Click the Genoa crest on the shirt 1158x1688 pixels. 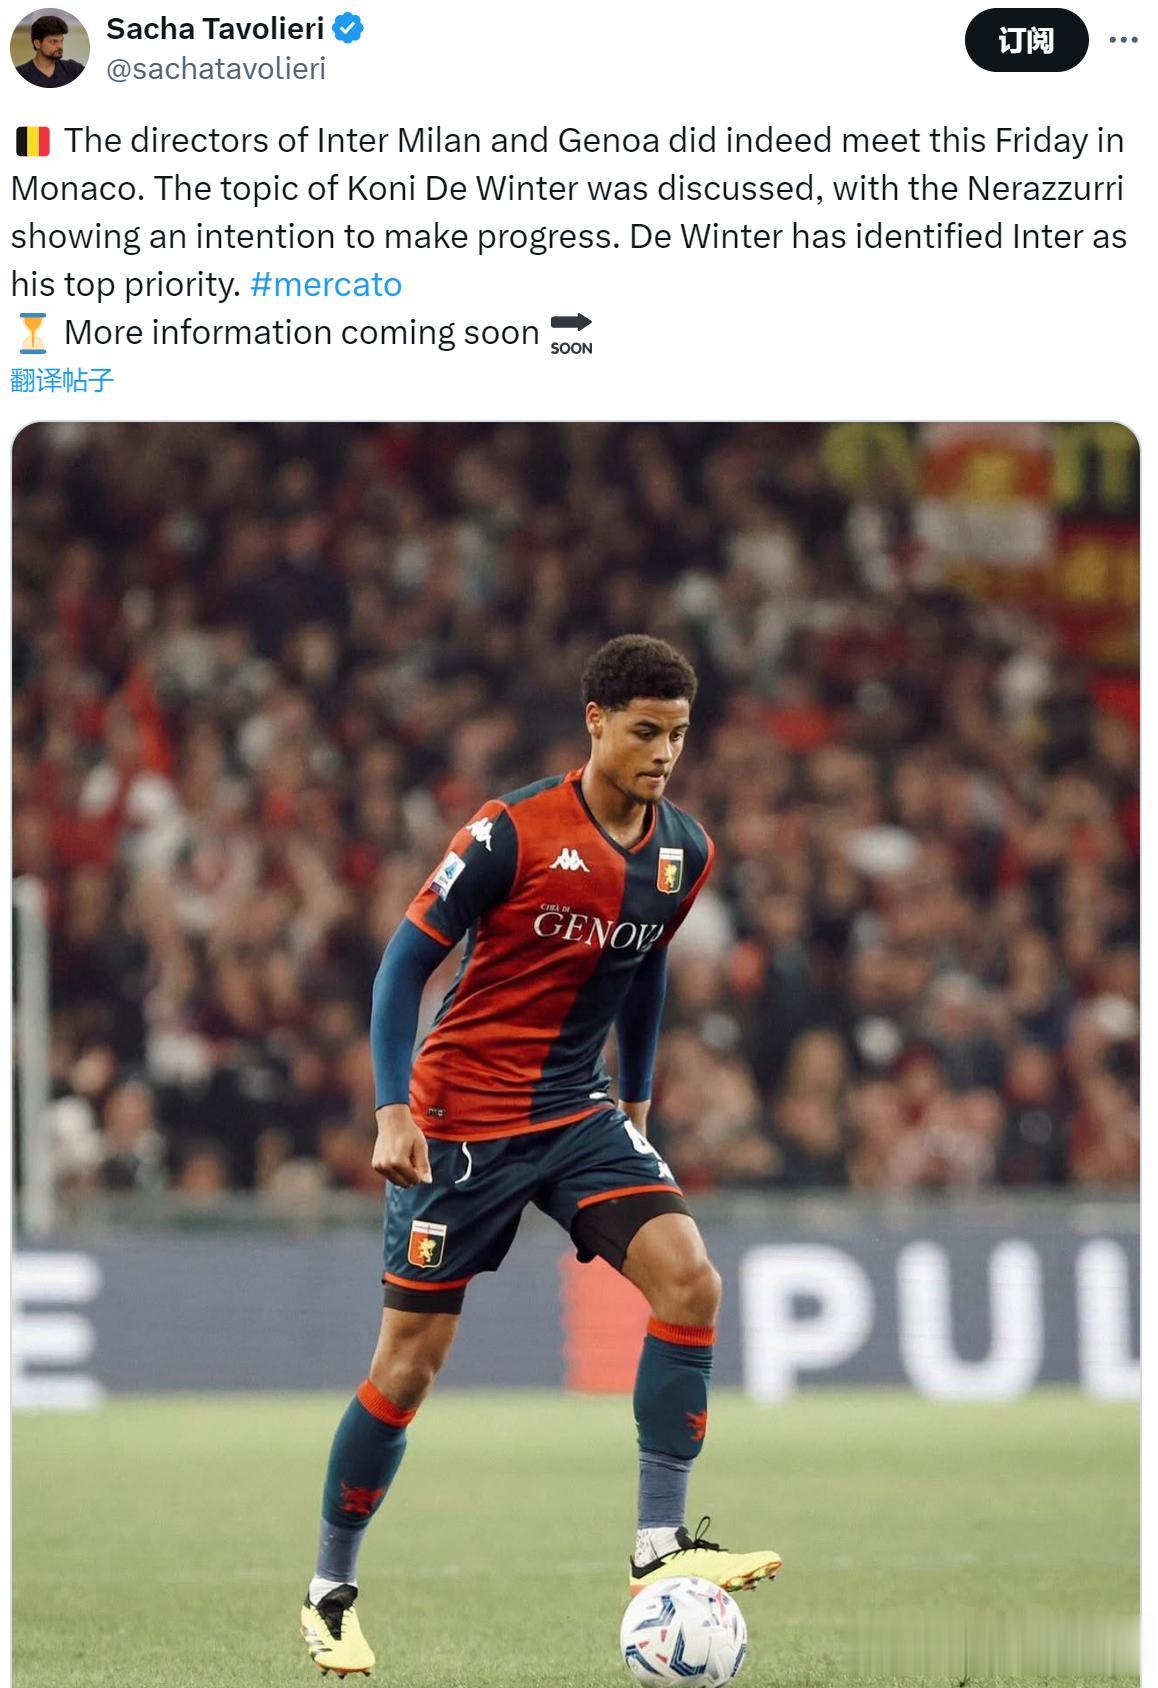(x=669, y=869)
